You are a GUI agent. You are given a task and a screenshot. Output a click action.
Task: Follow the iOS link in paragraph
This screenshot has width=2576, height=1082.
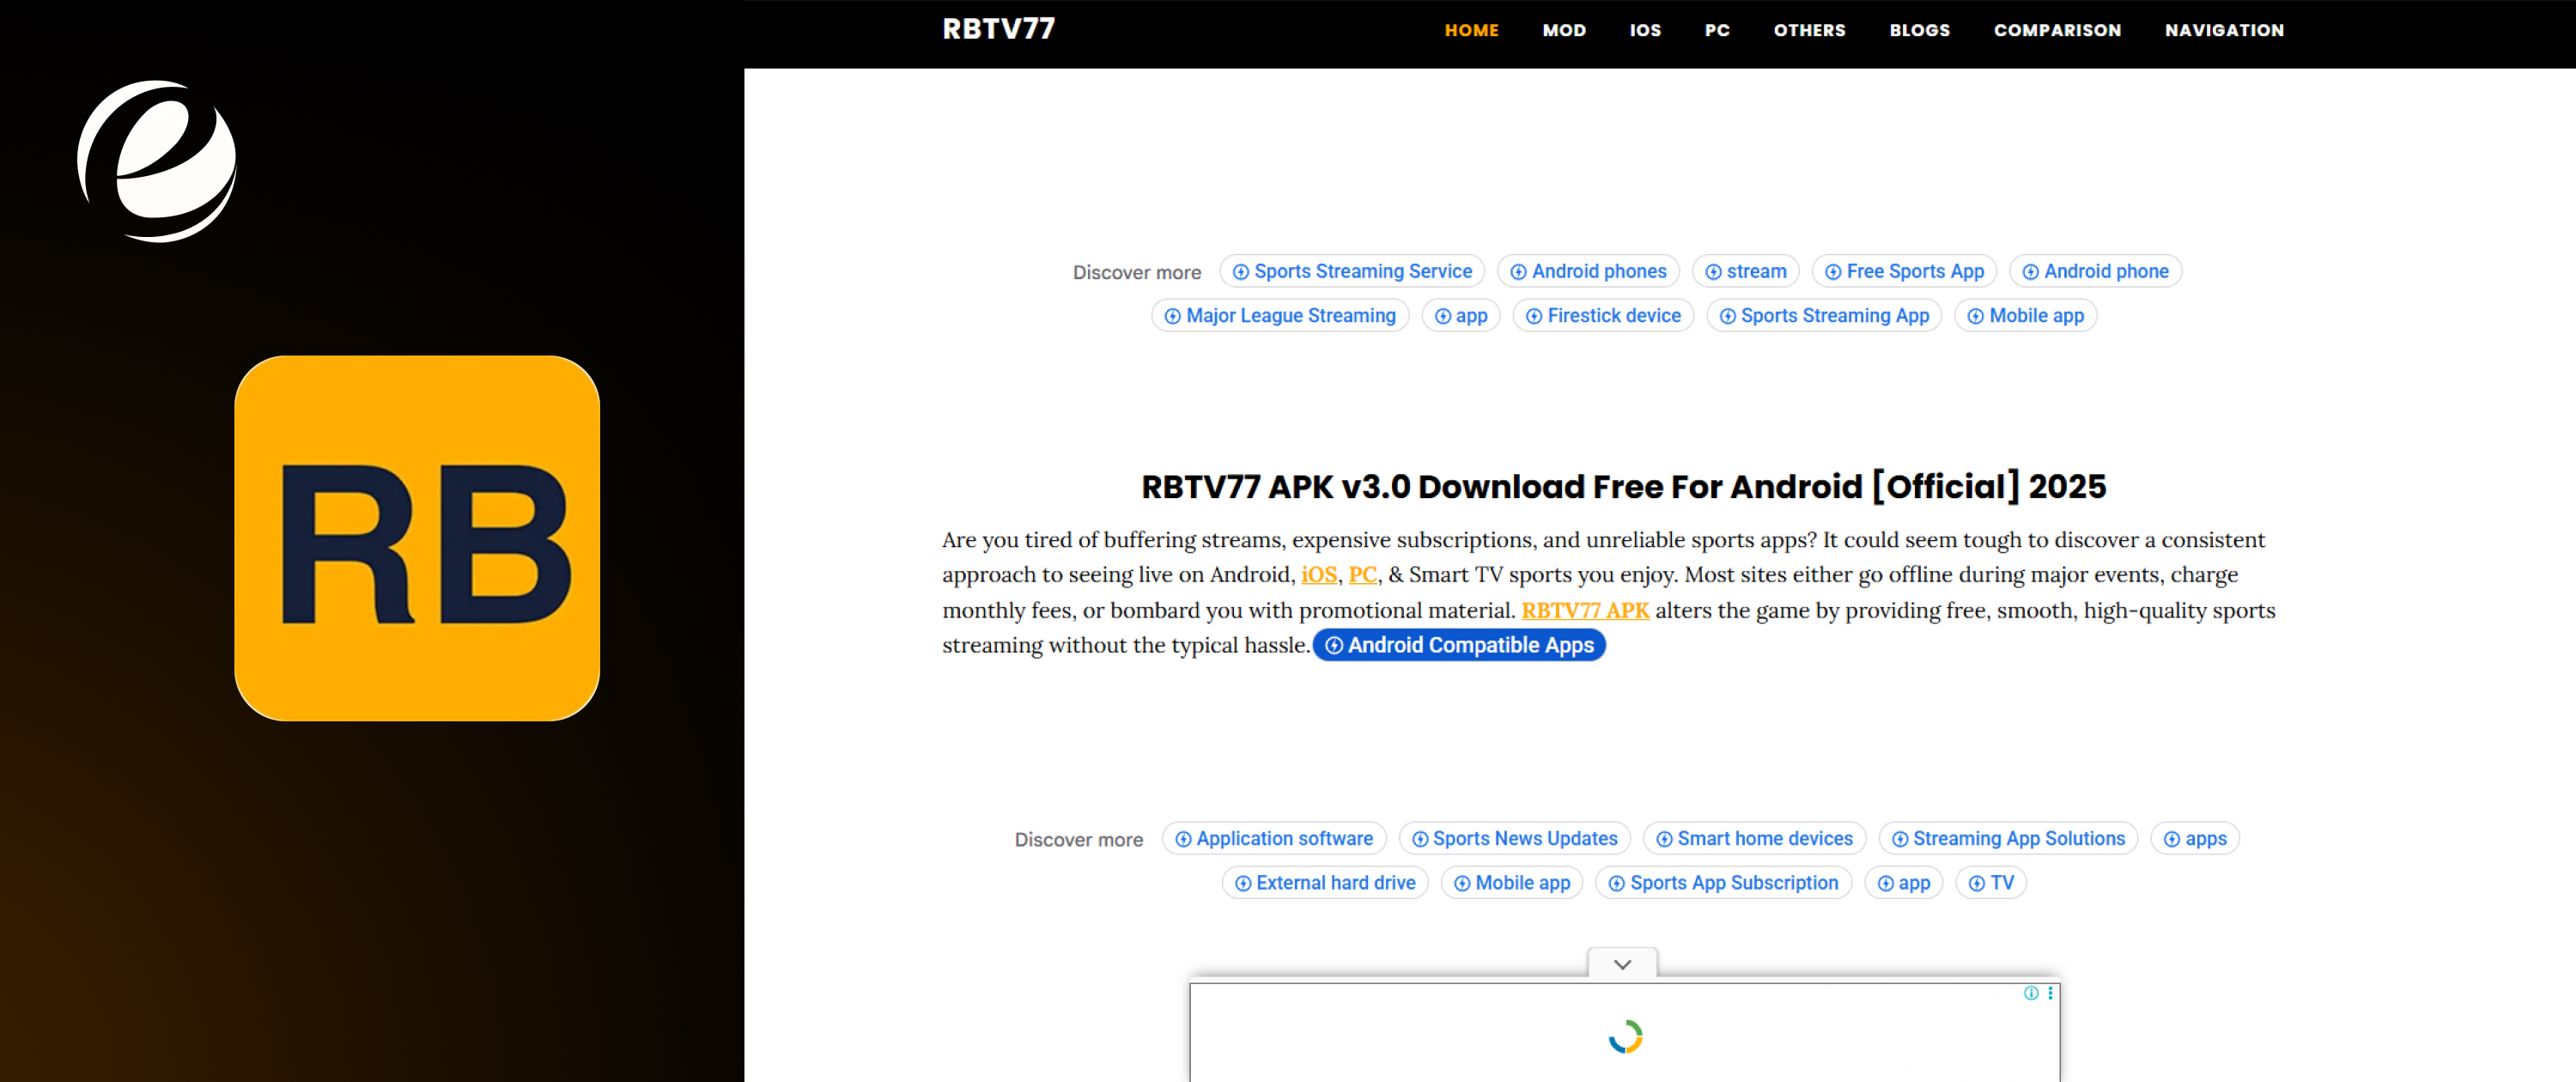coord(1318,574)
